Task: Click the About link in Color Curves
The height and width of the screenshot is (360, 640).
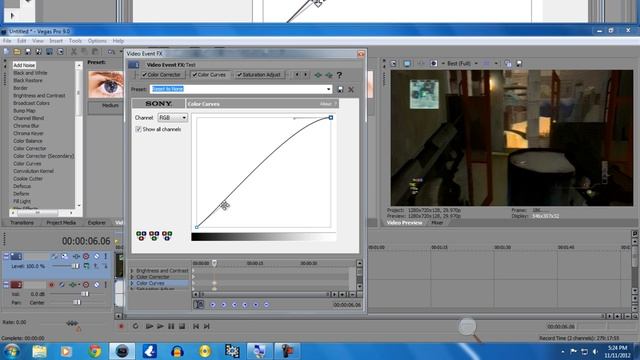Action: point(325,104)
